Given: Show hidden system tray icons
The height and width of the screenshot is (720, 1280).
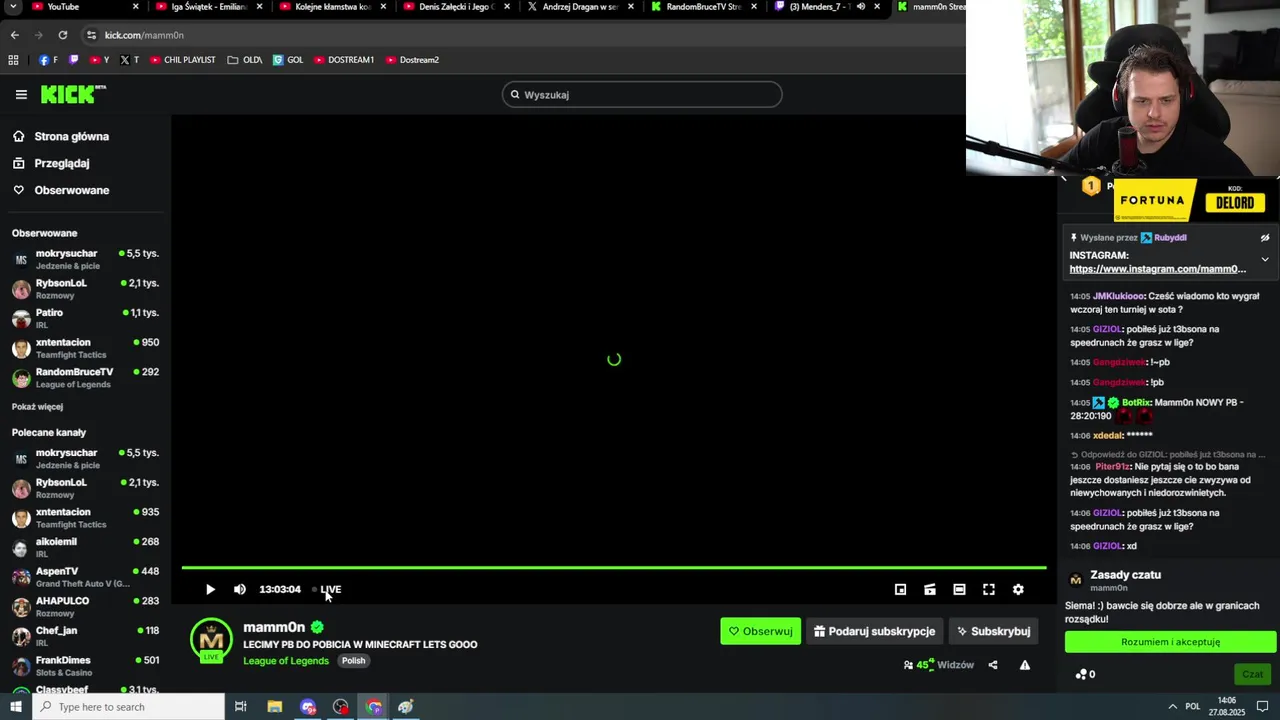Looking at the screenshot, I should (x=1172, y=707).
